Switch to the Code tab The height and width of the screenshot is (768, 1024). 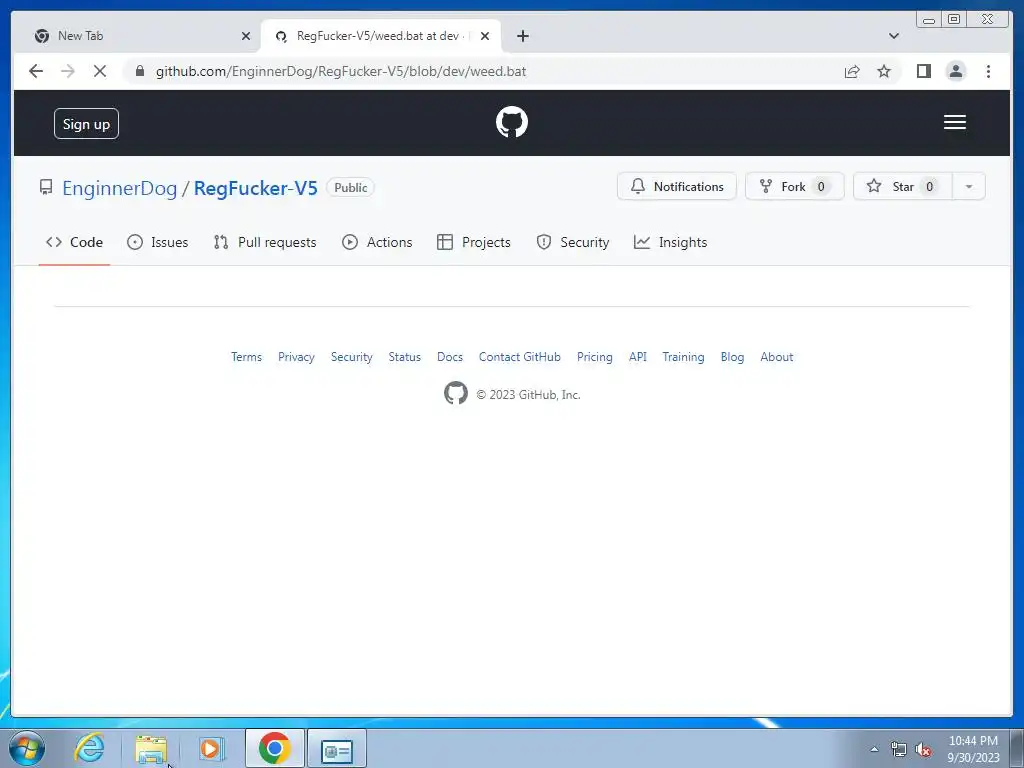click(74, 242)
